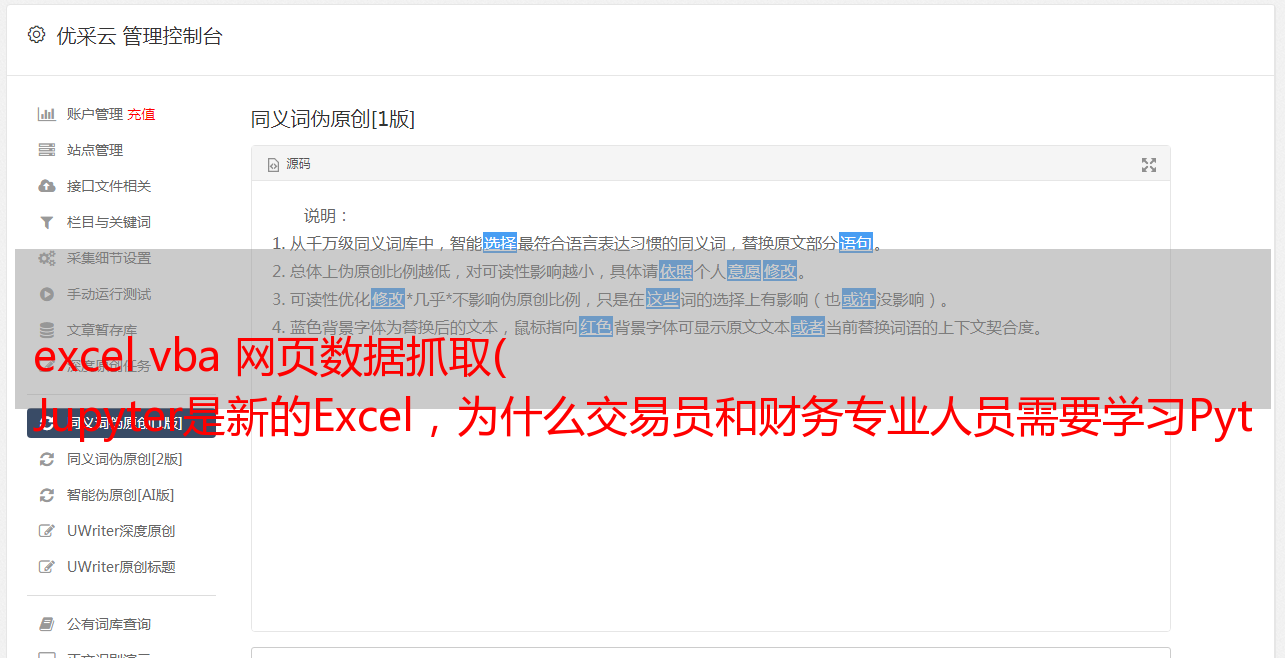Toggle 源码 source view button

pyautogui.click(x=289, y=164)
